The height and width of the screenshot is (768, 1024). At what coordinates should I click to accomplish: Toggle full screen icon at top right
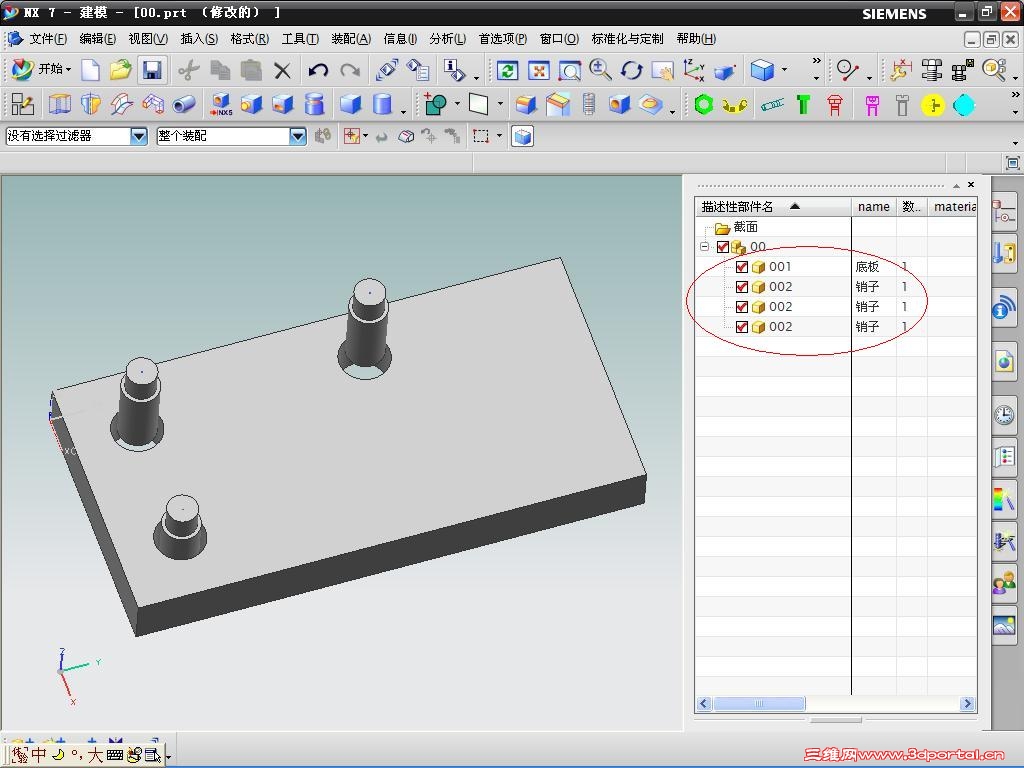coord(1012,163)
